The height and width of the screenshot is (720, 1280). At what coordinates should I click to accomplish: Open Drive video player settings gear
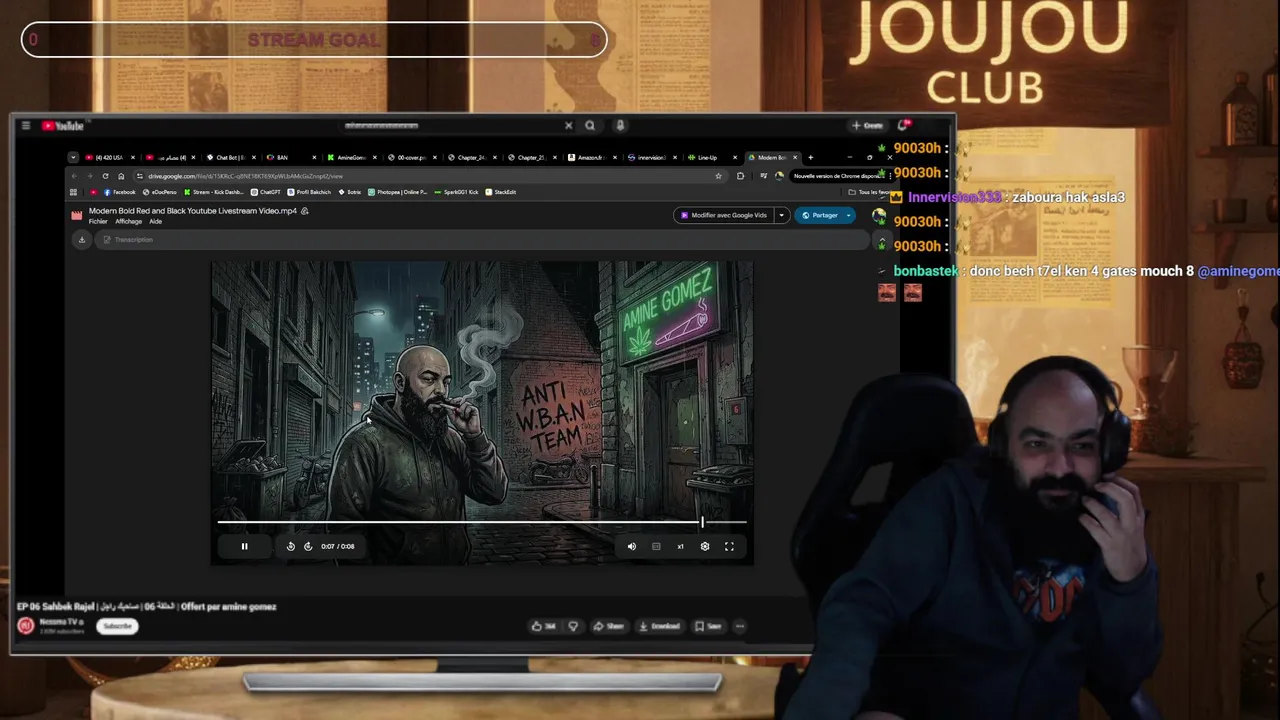(x=705, y=546)
